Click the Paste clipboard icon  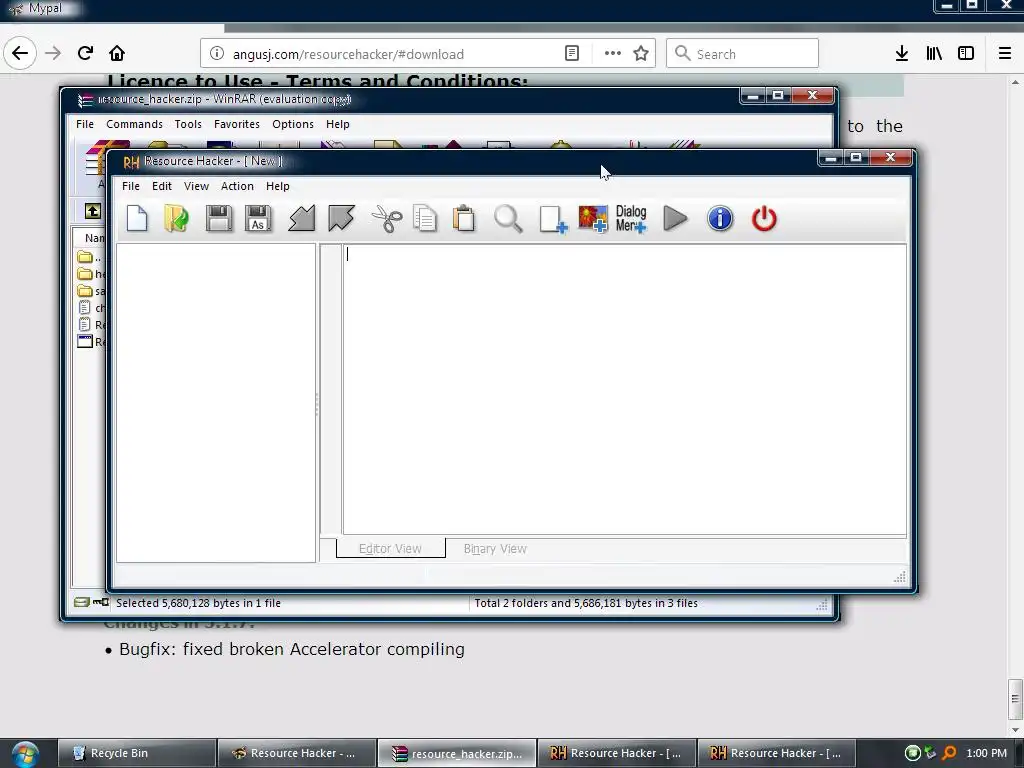coord(464,218)
